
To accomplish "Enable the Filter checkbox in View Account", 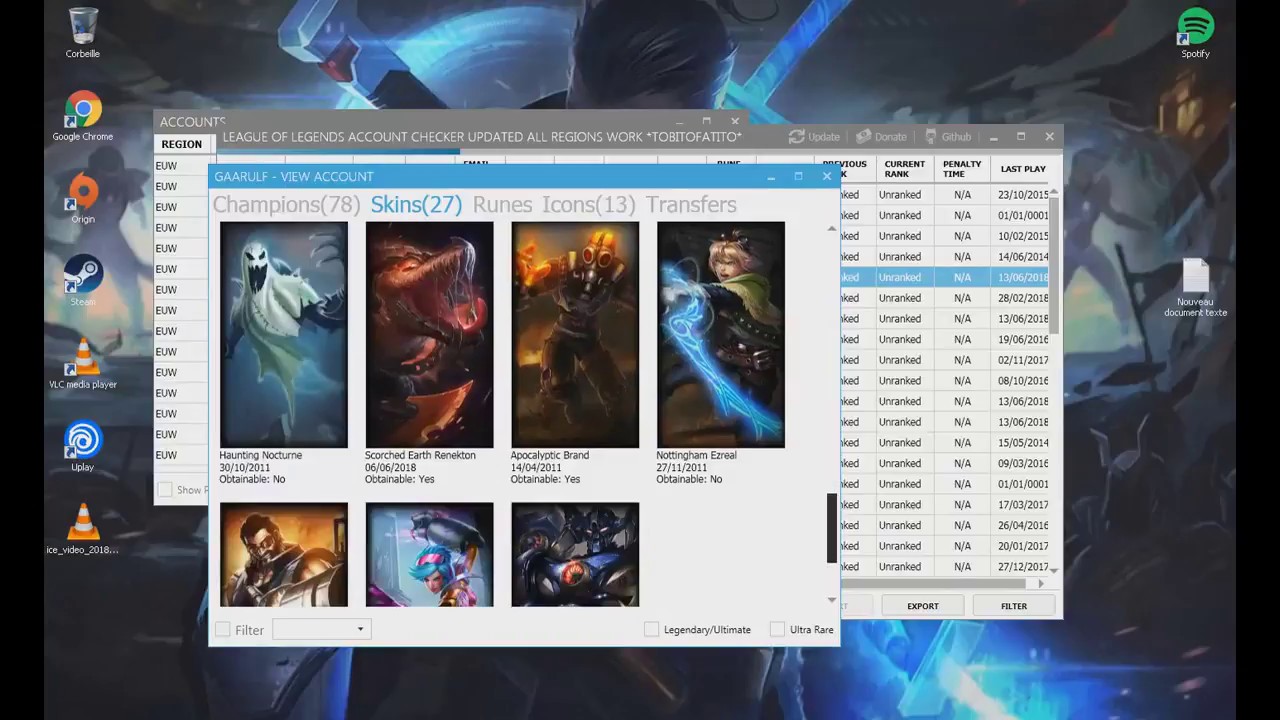I will click(x=223, y=629).
